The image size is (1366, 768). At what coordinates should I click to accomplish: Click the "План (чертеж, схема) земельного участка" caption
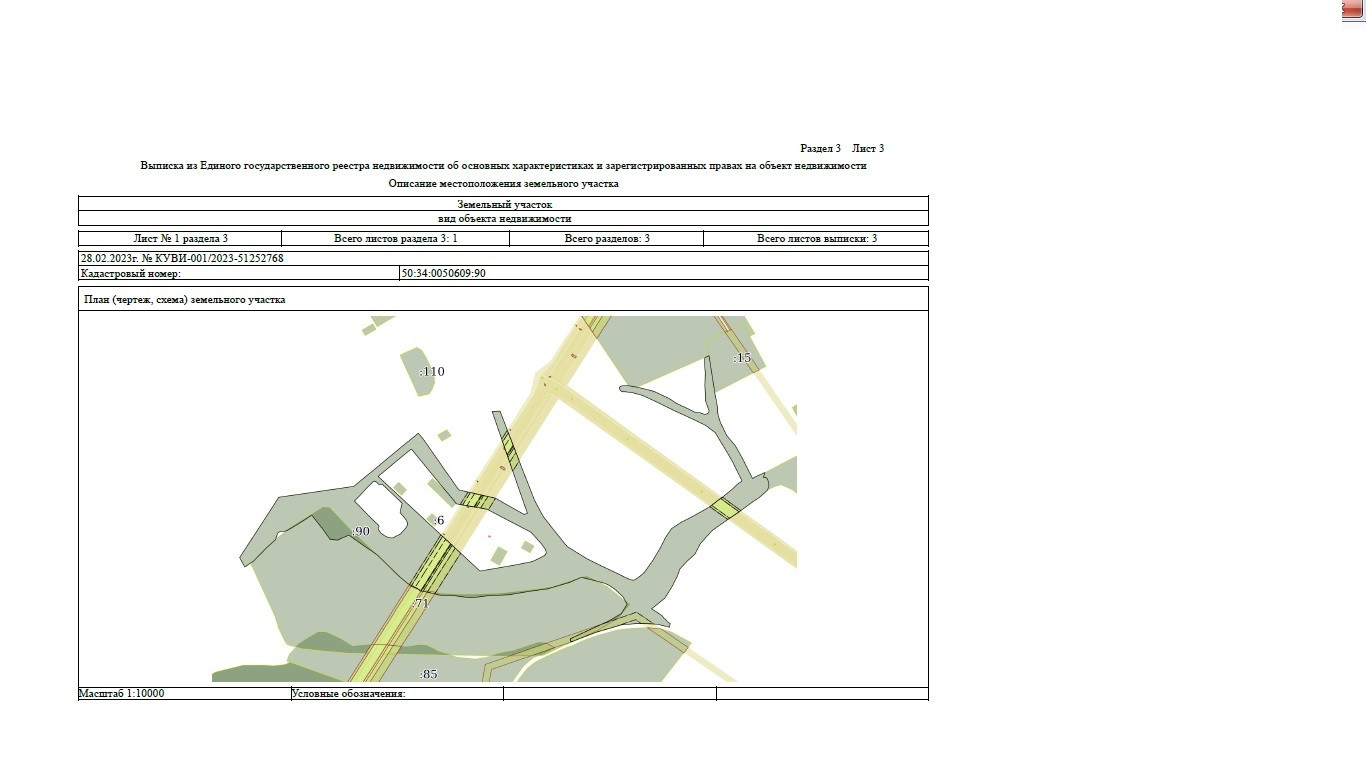point(185,299)
